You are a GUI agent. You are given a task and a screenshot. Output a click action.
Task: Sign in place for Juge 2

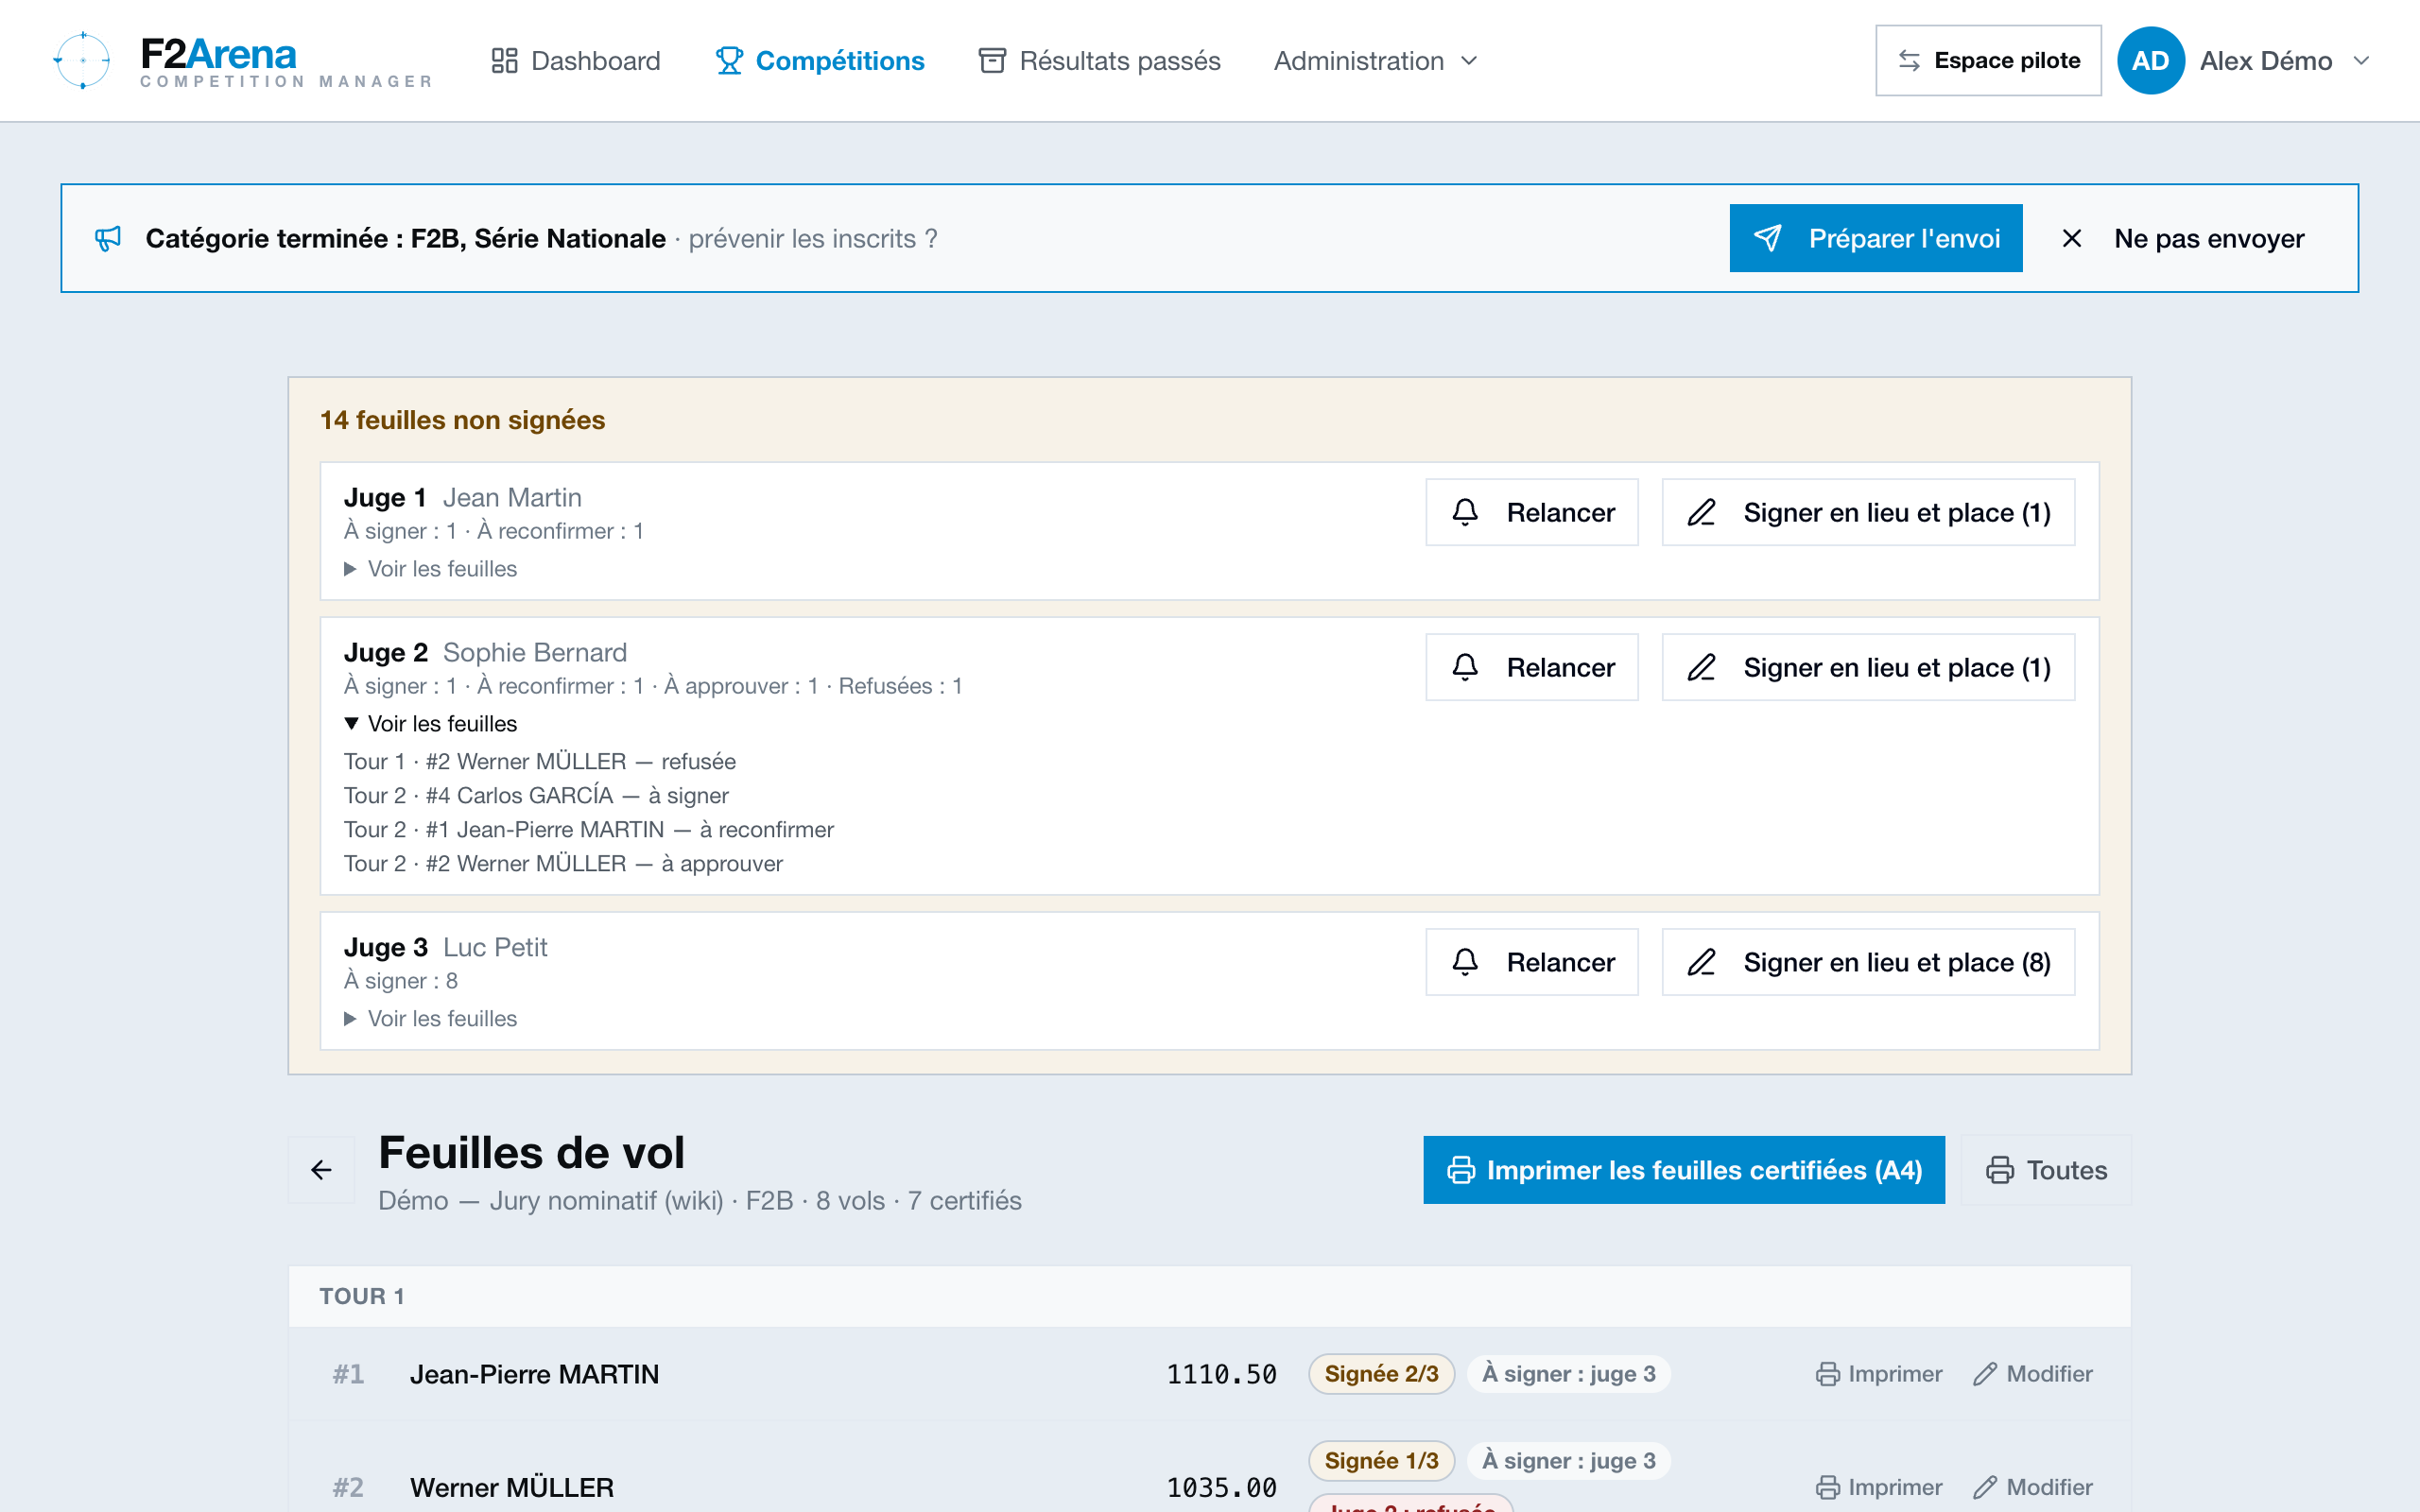coord(1868,667)
